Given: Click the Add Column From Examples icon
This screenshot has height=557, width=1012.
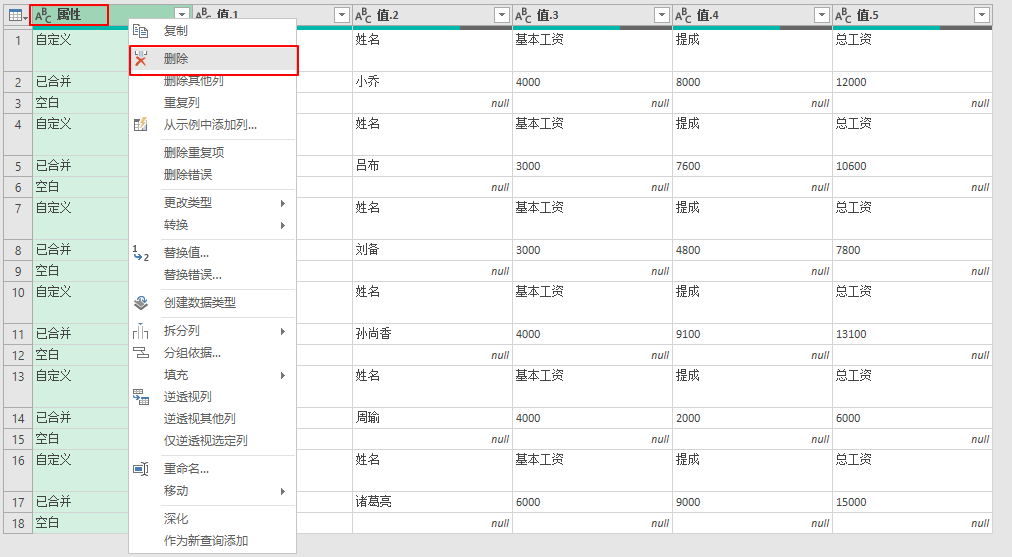Looking at the screenshot, I should 141,125.
